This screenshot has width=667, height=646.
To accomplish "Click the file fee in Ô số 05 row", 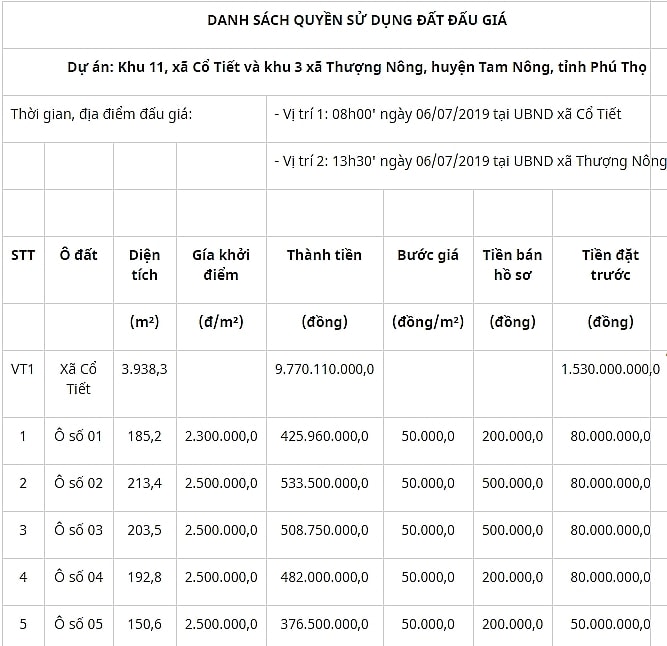I will tap(513, 624).
